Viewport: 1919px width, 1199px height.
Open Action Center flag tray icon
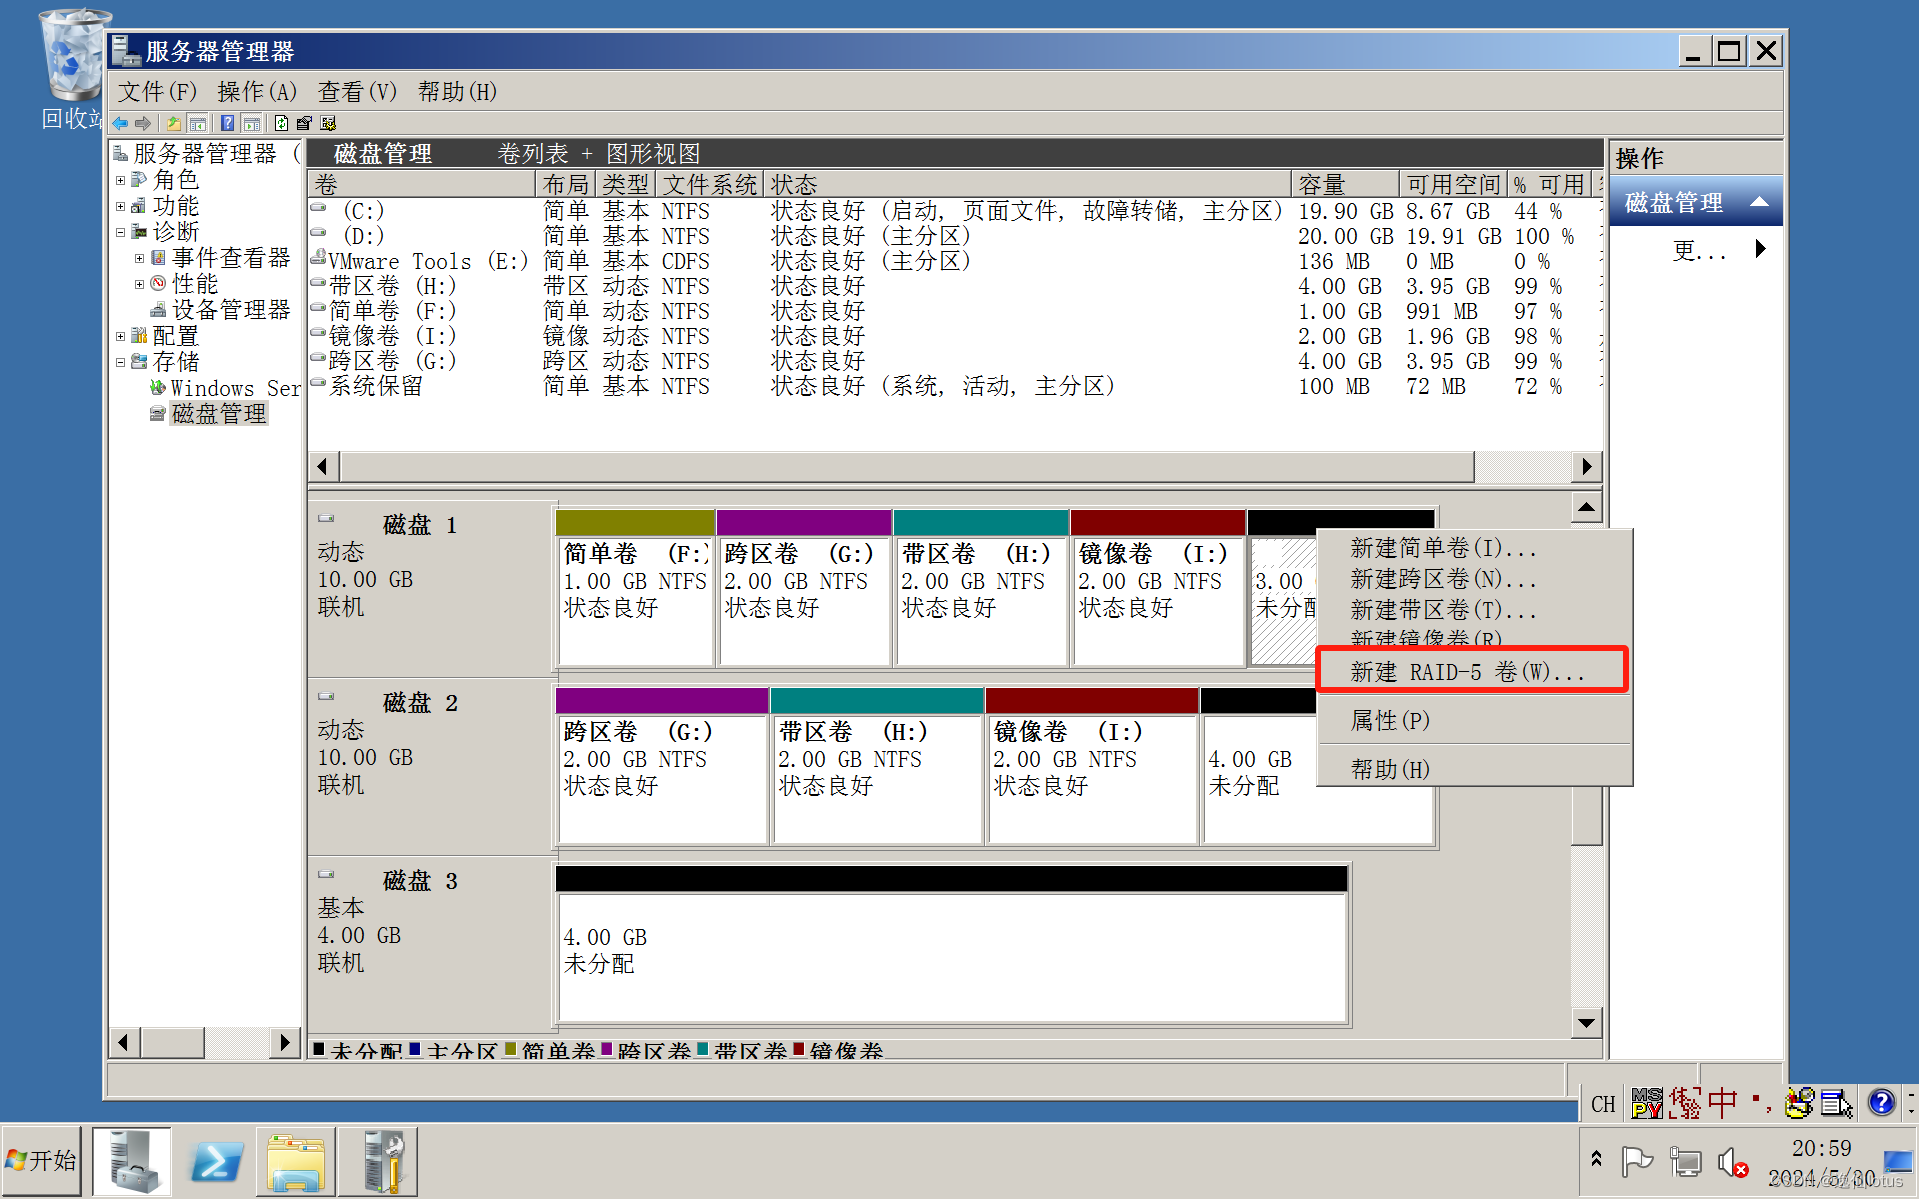(1637, 1162)
